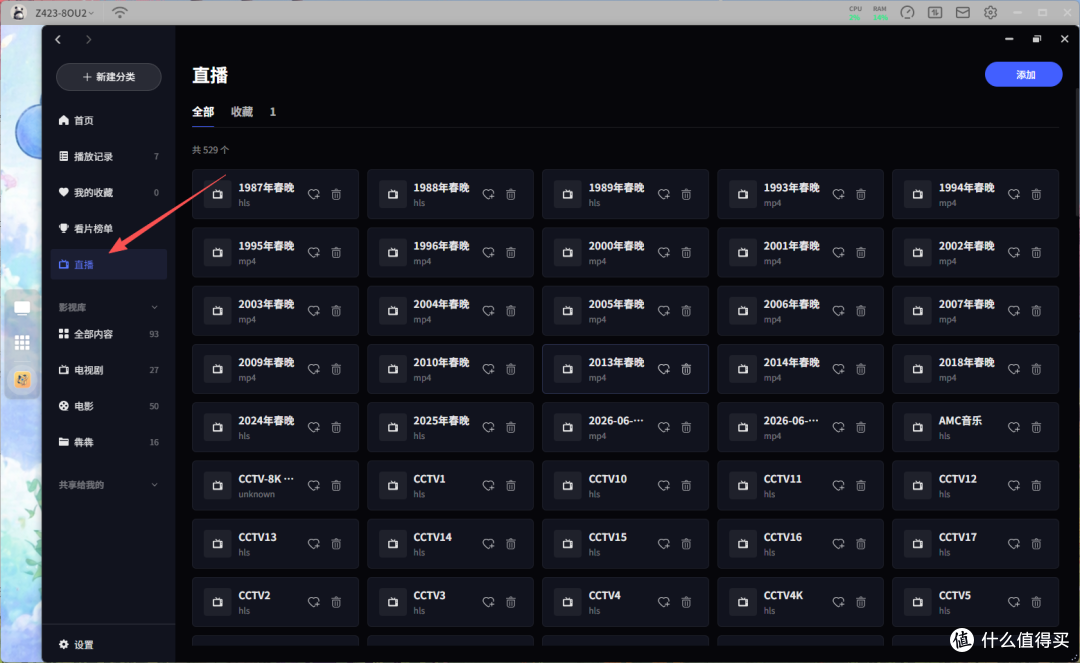1080x663 pixels.
Task: Delete the 2013年春晚 entry
Action: click(x=686, y=370)
